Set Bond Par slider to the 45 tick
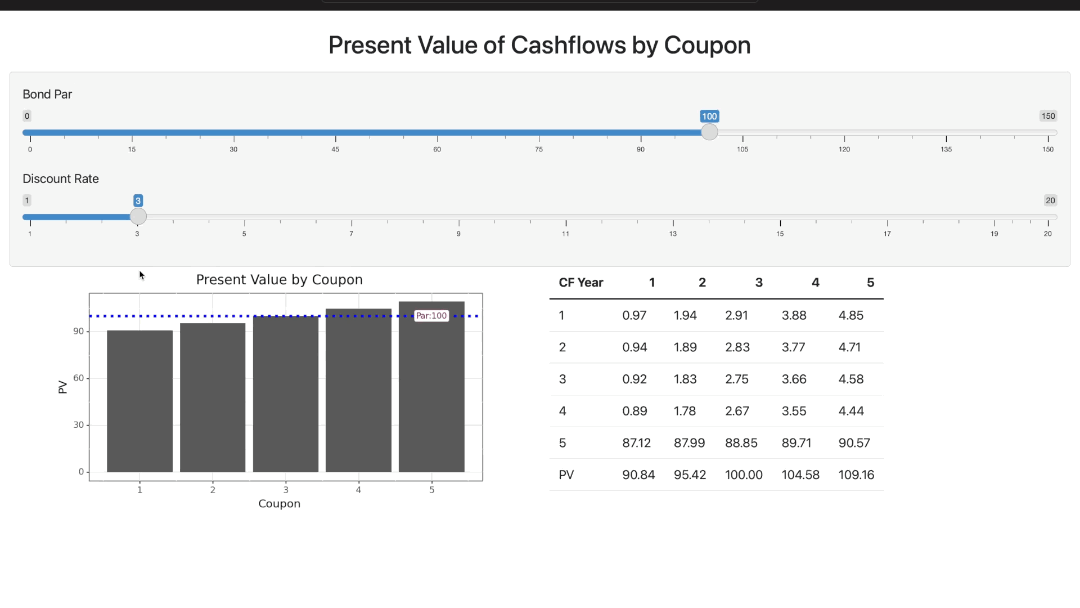 [335, 132]
